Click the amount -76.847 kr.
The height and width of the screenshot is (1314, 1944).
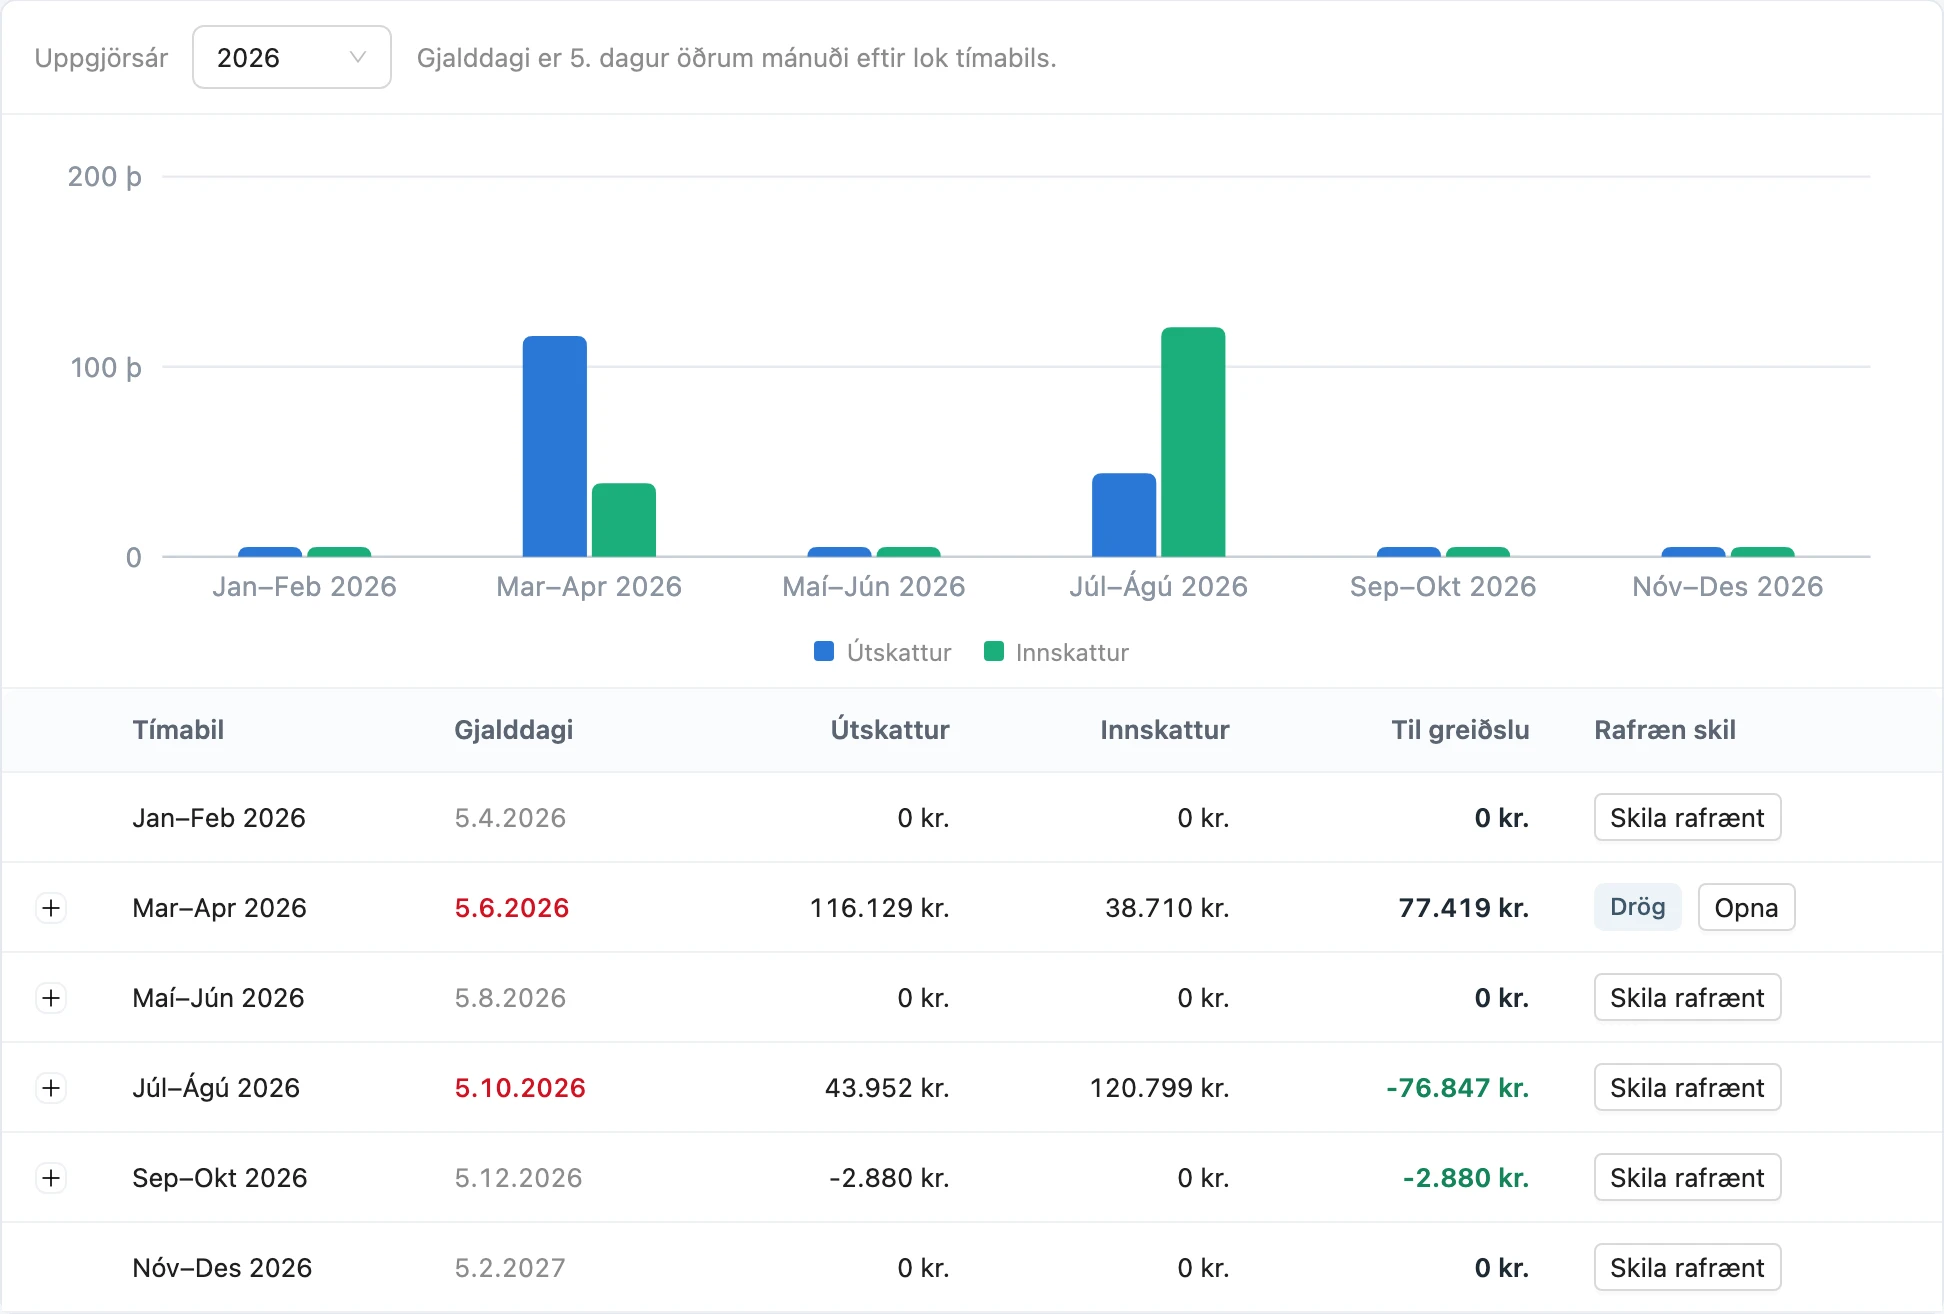pyautogui.click(x=1458, y=1088)
